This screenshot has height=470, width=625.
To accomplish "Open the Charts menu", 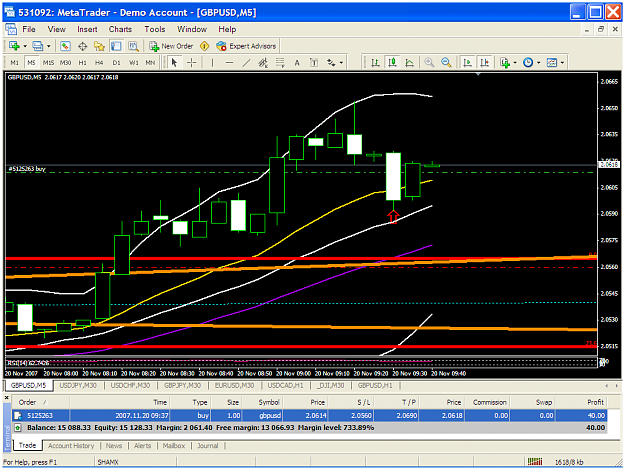I will pos(120,29).
